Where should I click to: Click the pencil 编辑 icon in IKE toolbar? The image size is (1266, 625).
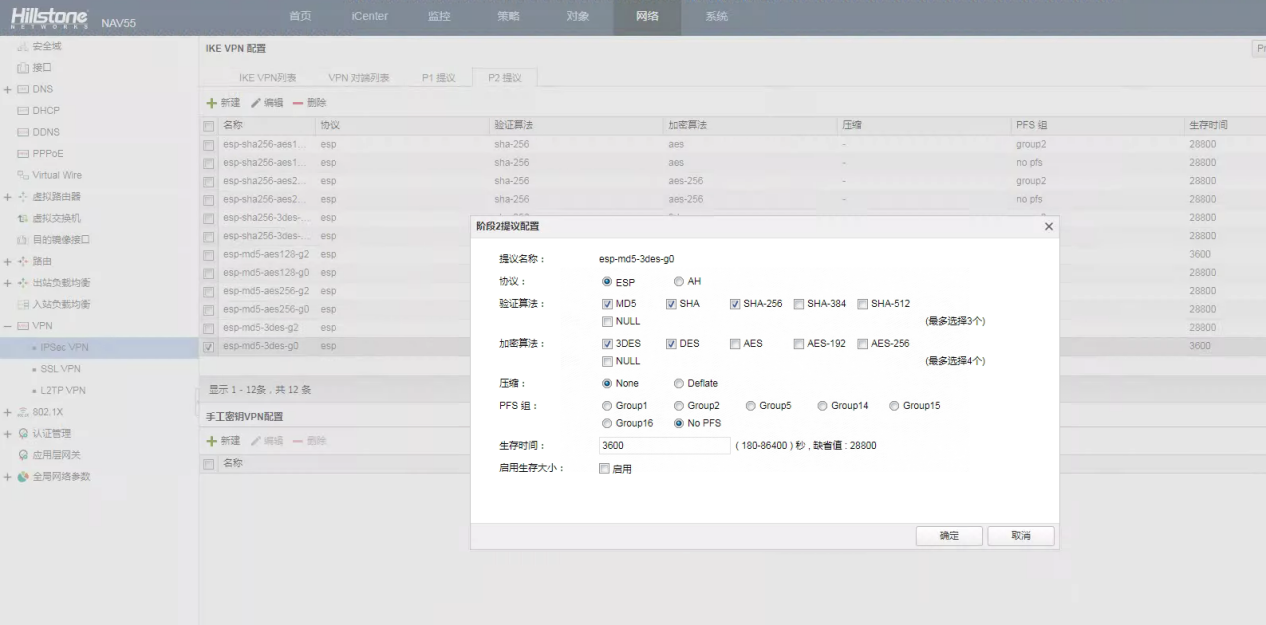tap(256, 103)
